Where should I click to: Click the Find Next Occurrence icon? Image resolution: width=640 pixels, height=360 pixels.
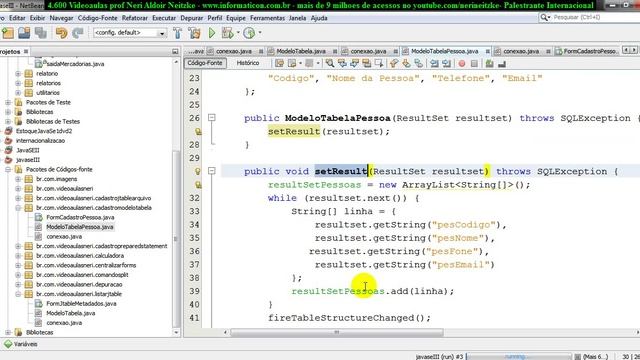354,64
